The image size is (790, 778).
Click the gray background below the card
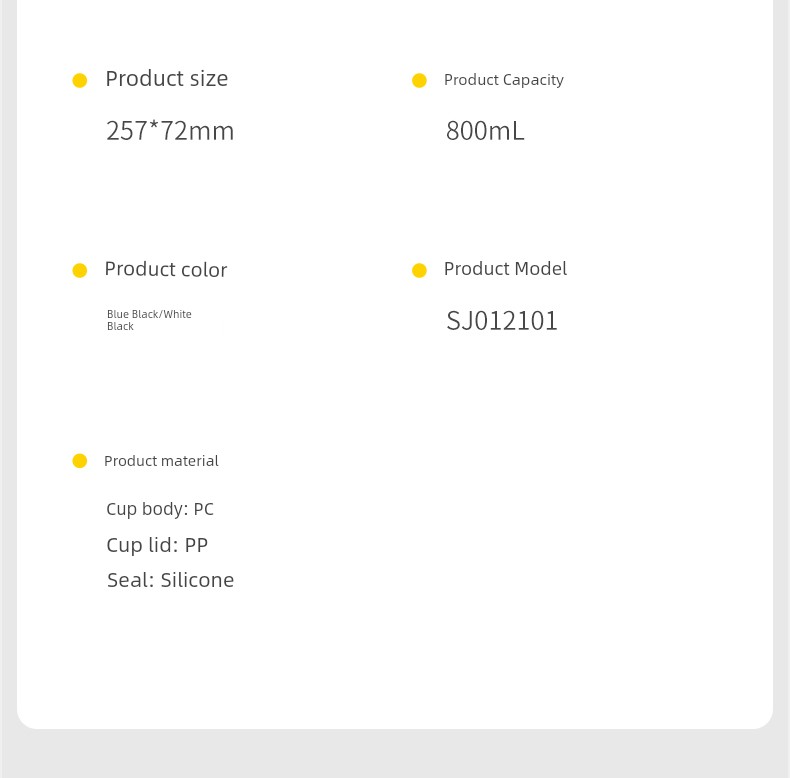(x=395, y=754)
